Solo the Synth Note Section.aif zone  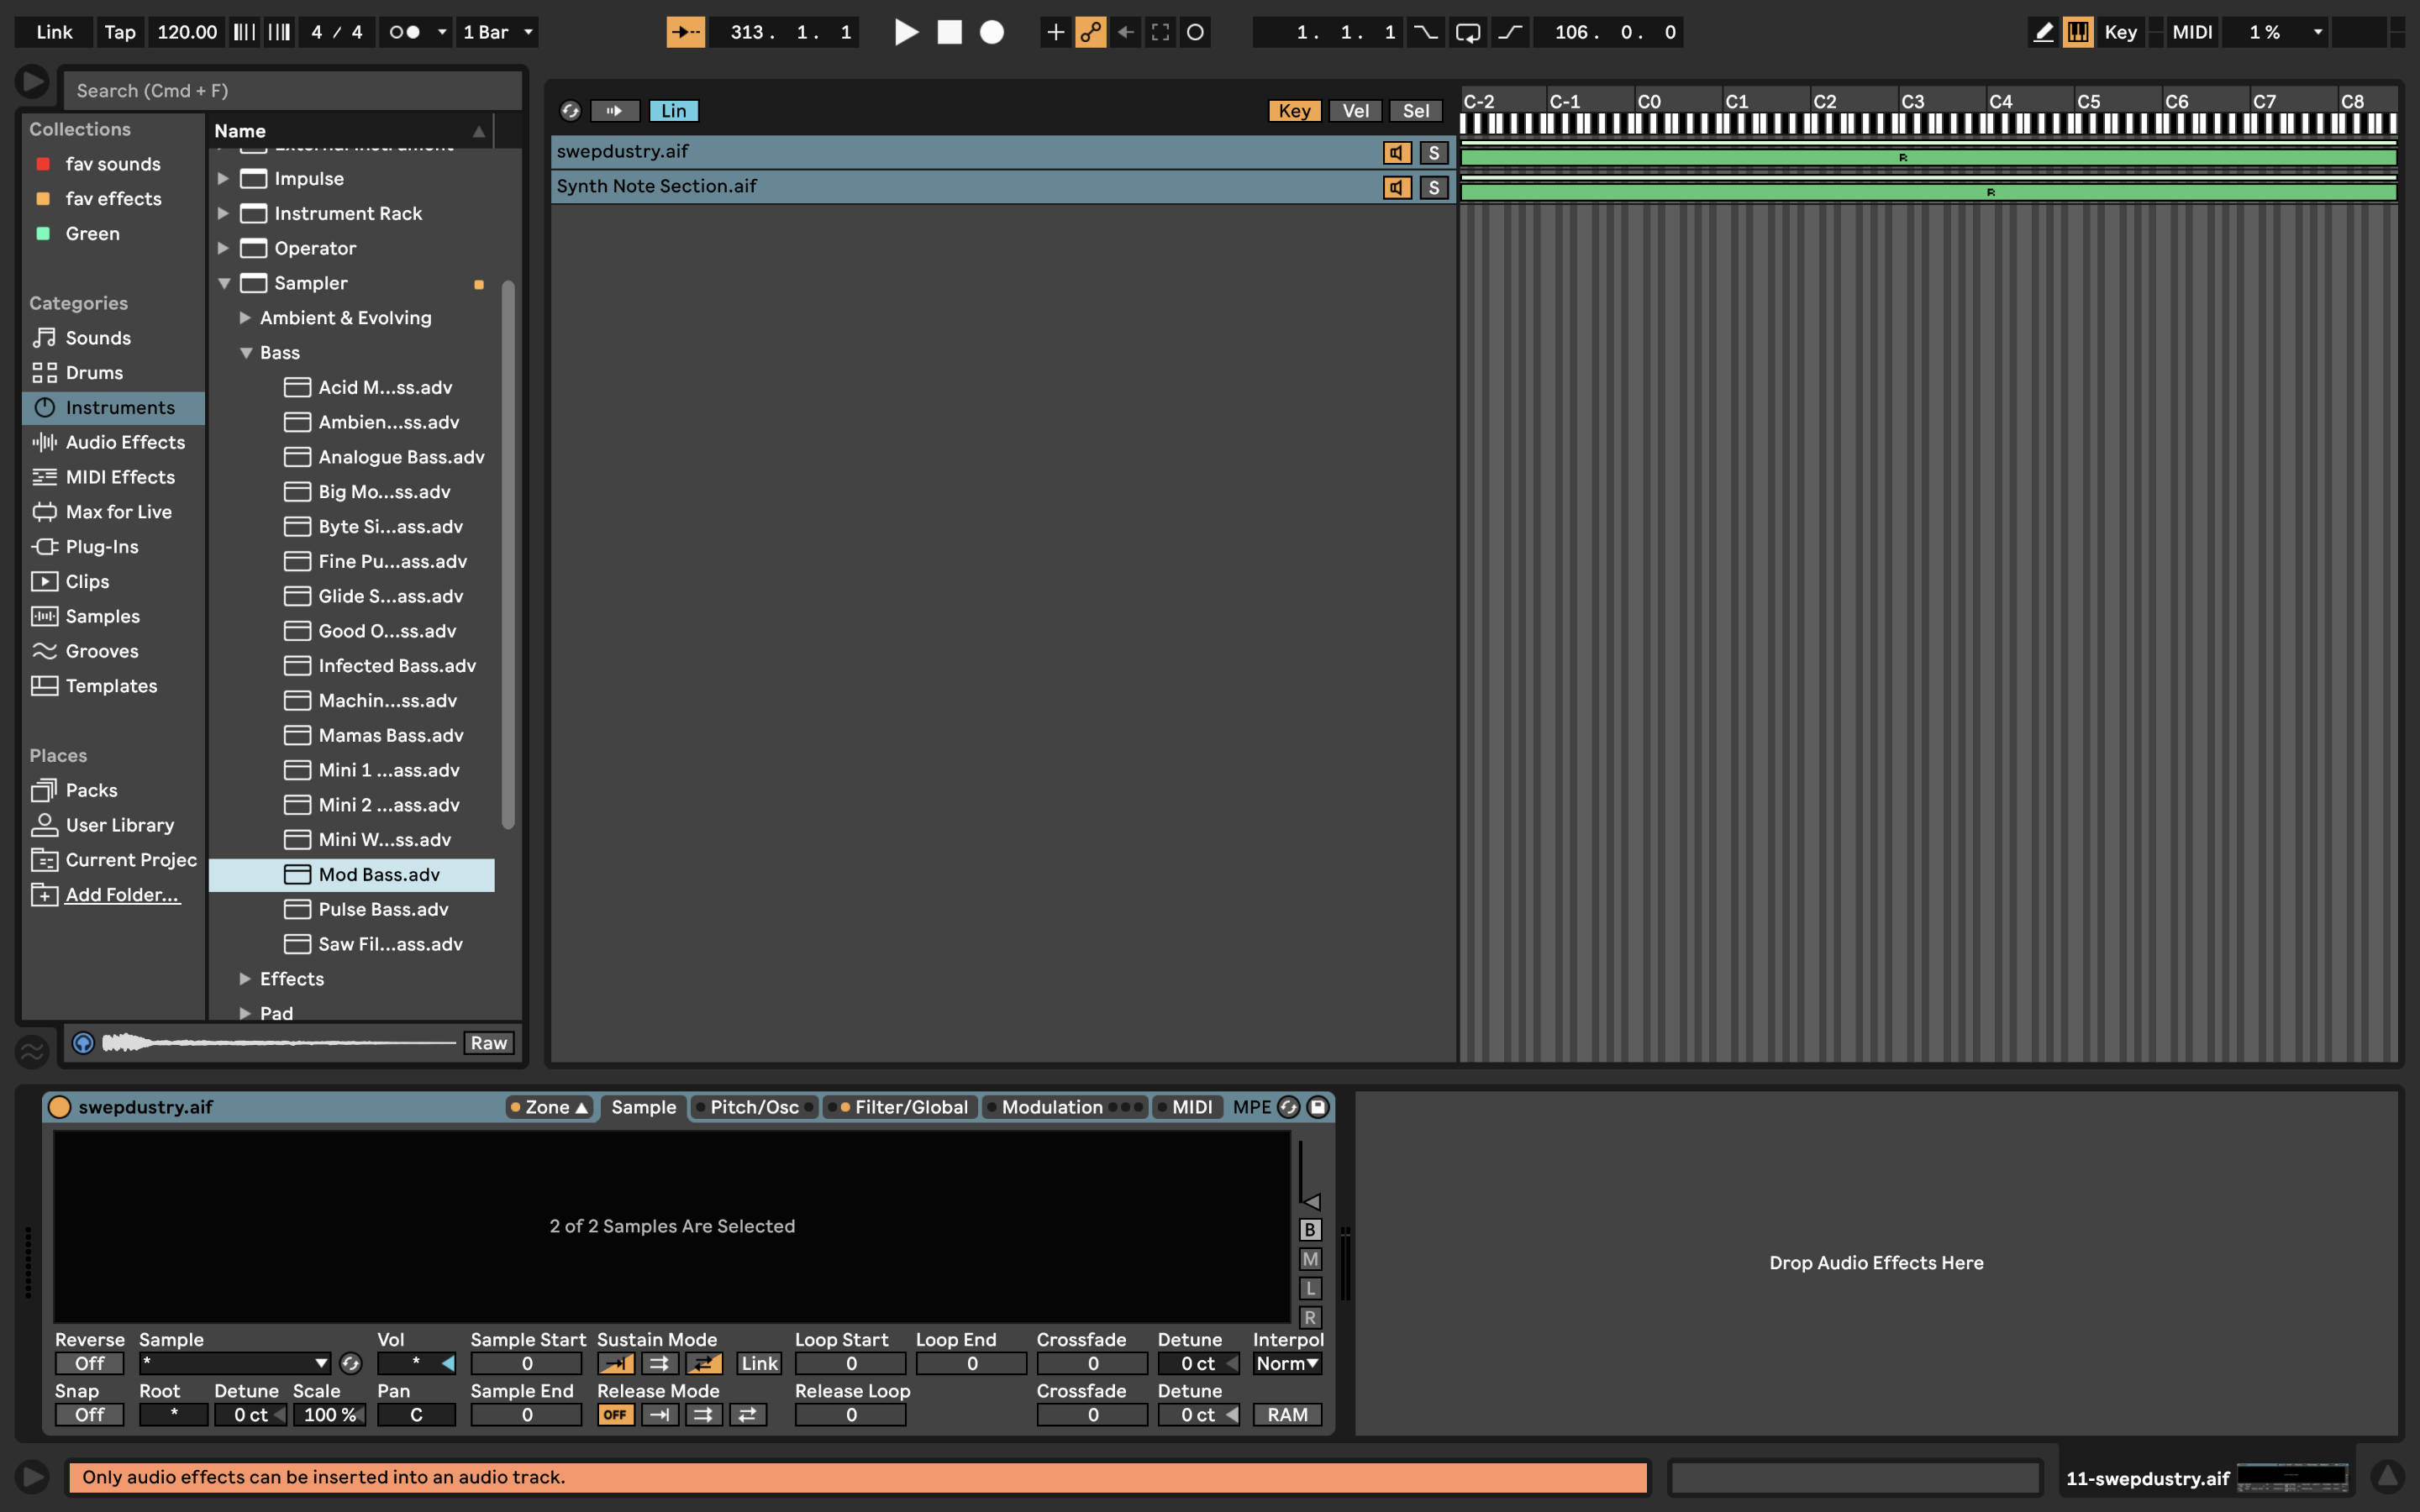click(x=1433, y=187)
